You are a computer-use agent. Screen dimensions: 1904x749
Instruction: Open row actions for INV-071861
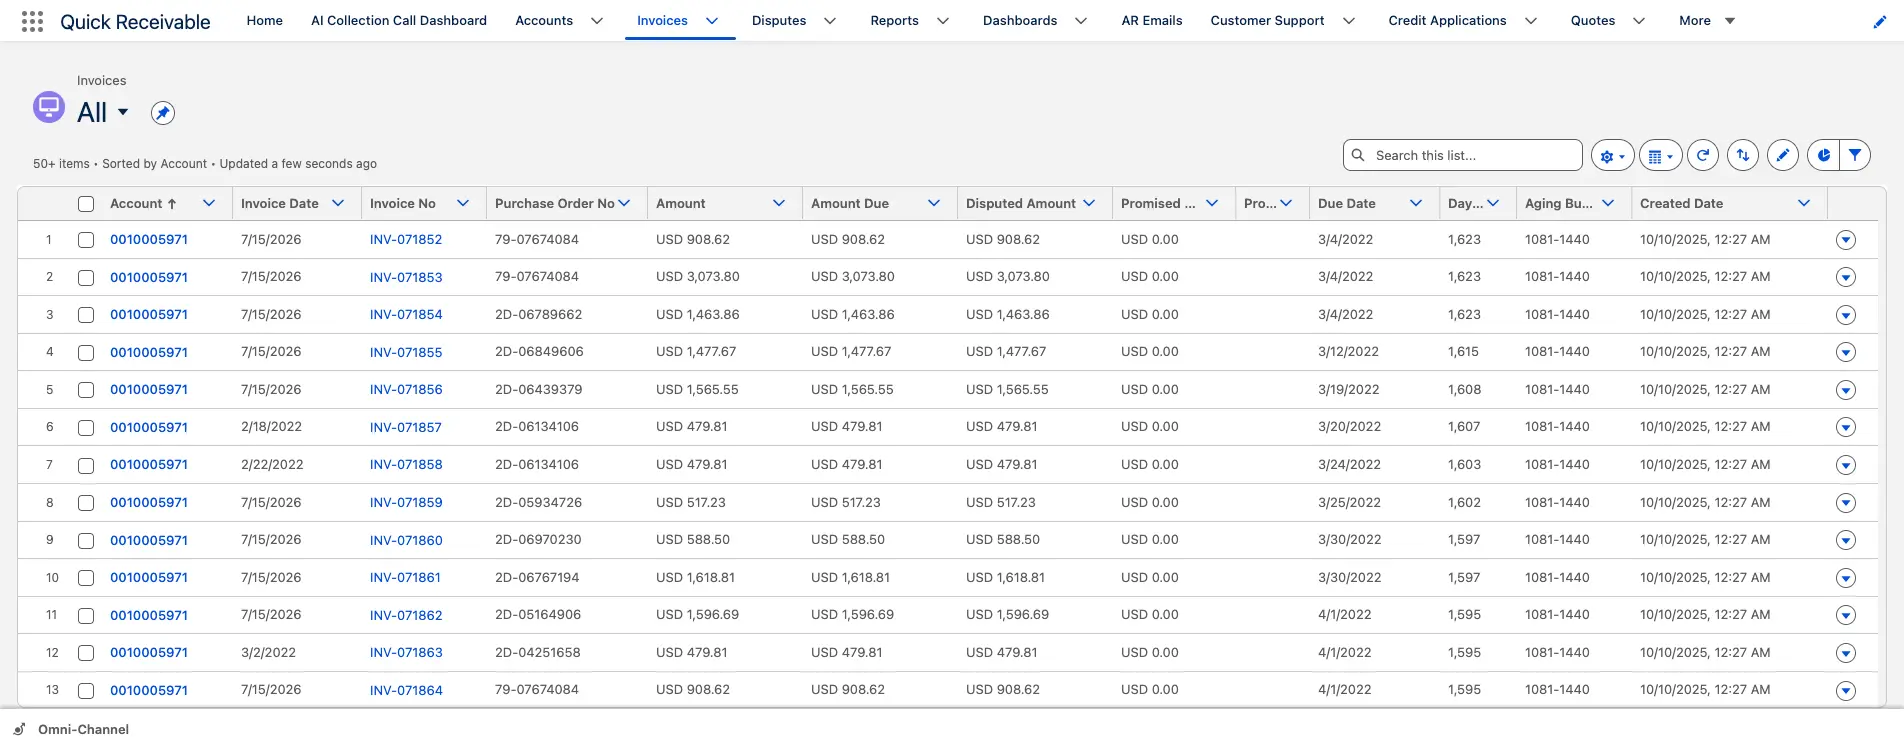click(x=1846, y=578)
